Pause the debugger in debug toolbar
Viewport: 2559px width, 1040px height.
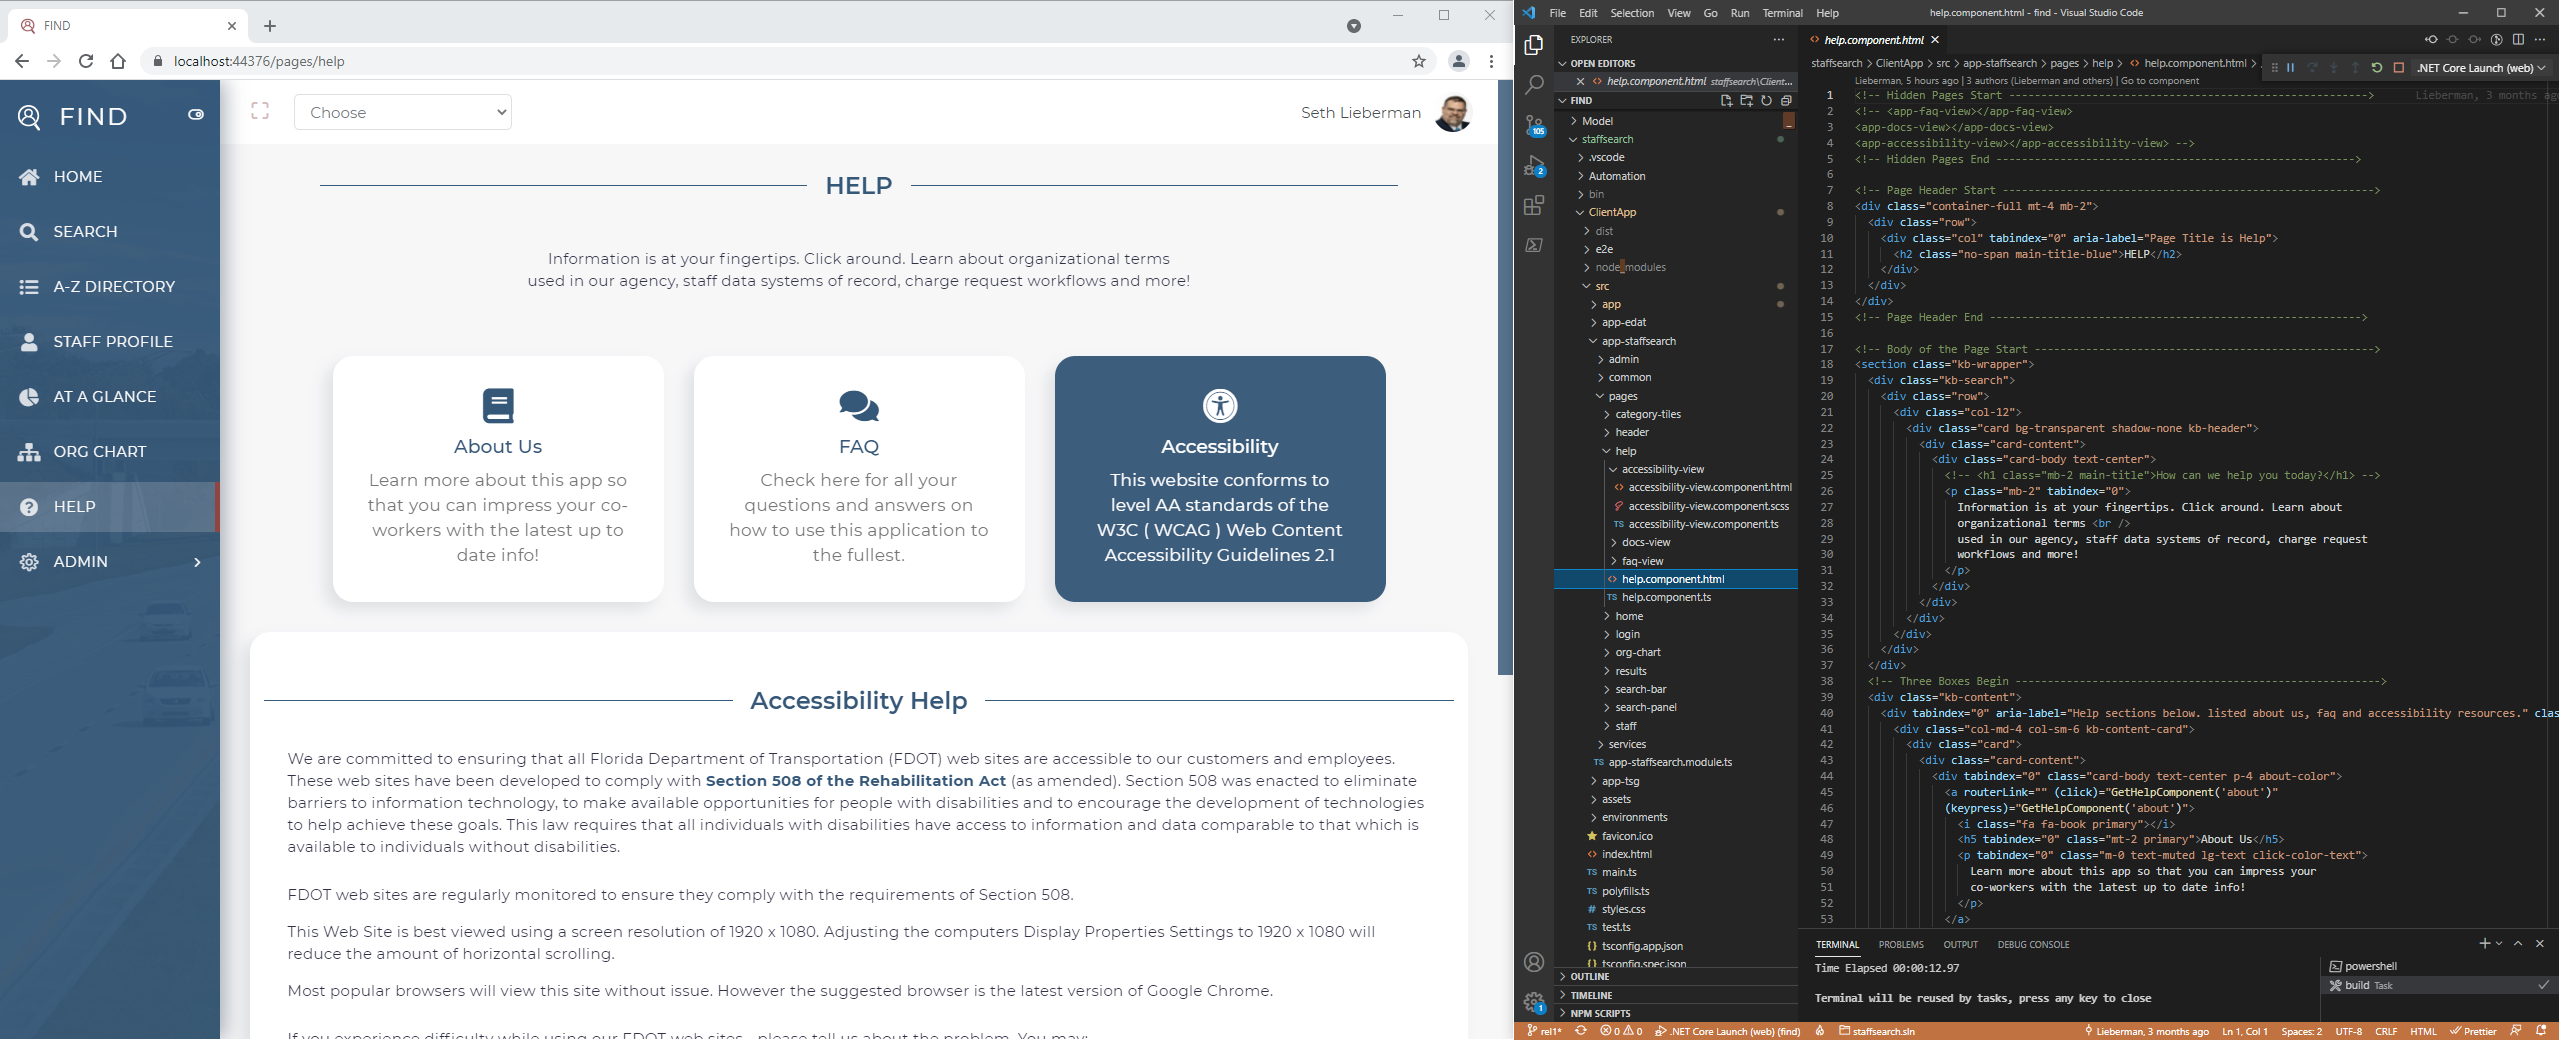click(2290, 68)
